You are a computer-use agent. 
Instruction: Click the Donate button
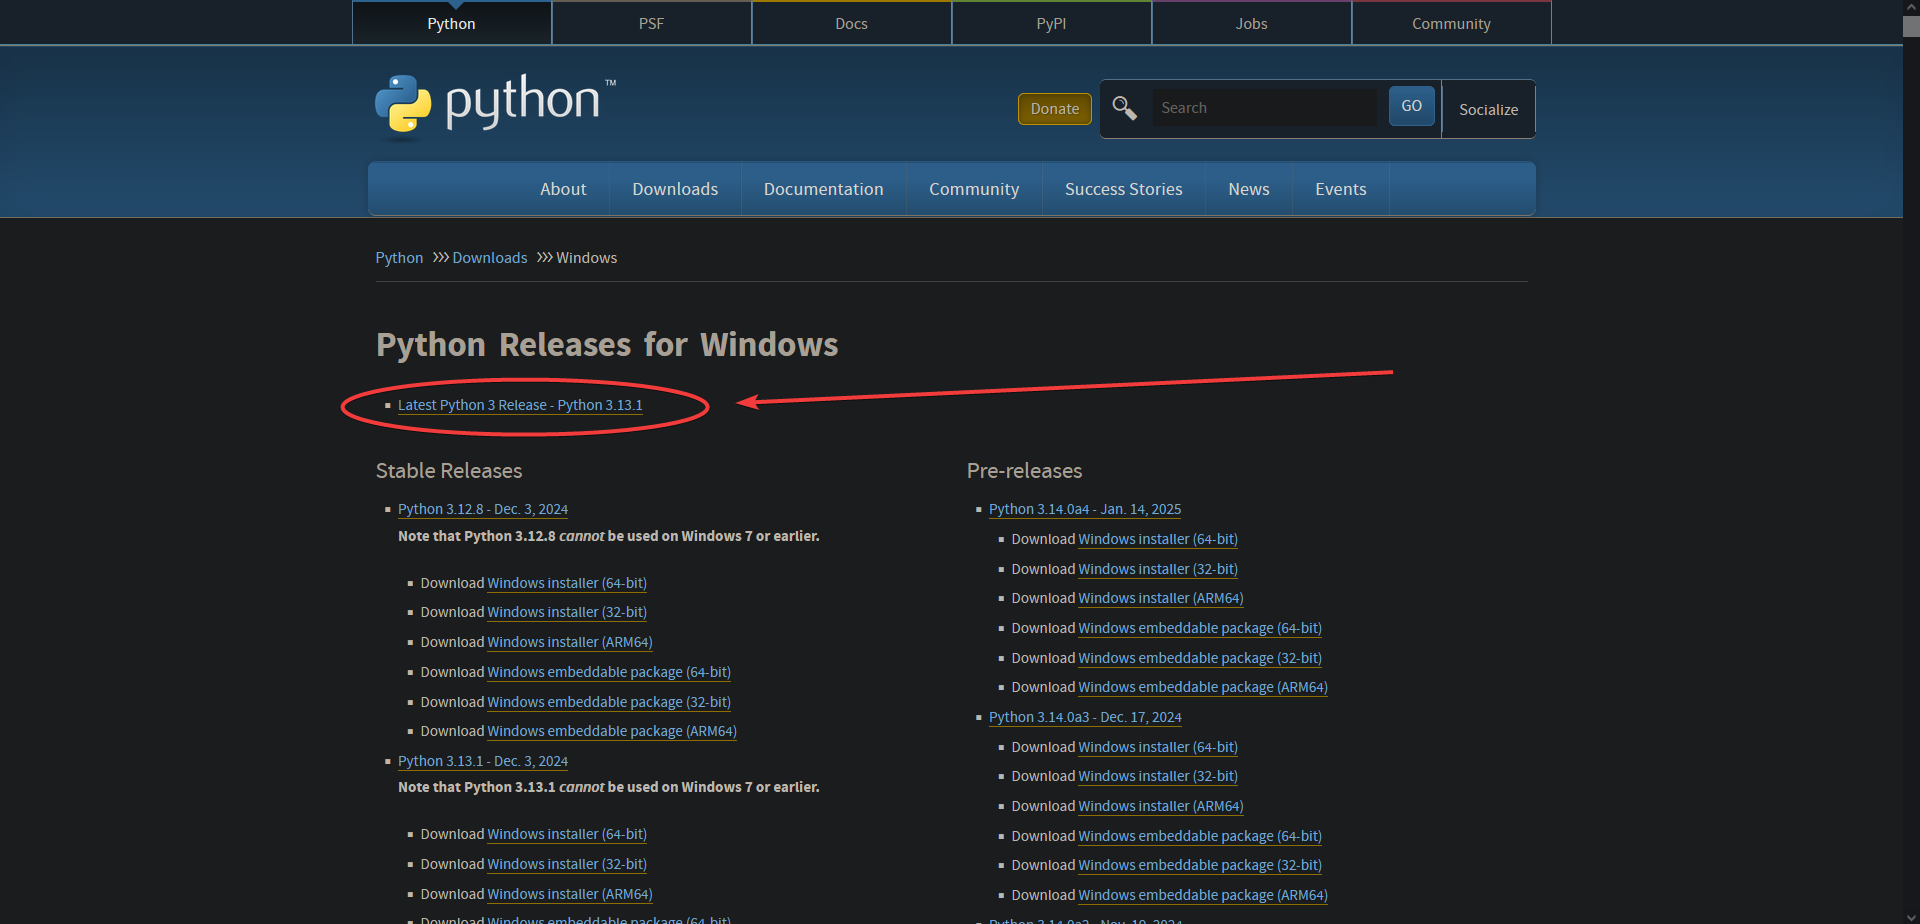click(x=1054, y=109)
